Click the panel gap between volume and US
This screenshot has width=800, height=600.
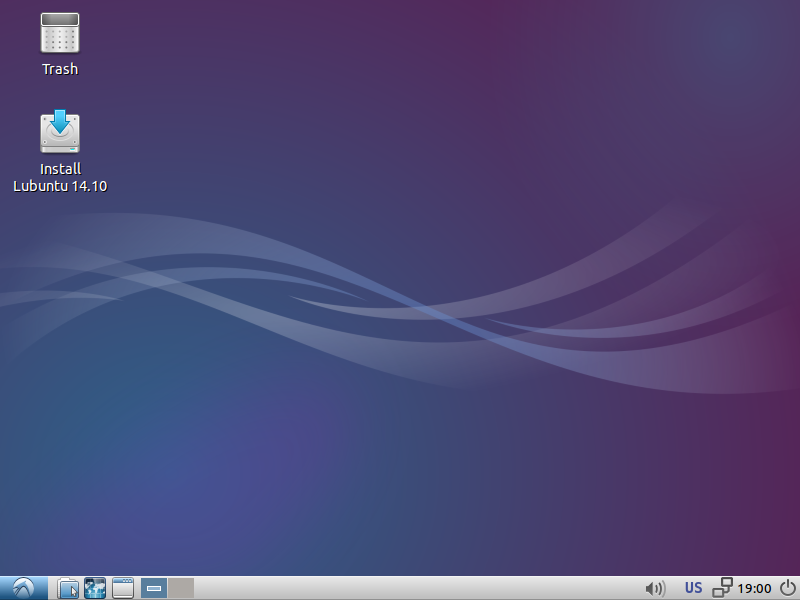675,588
